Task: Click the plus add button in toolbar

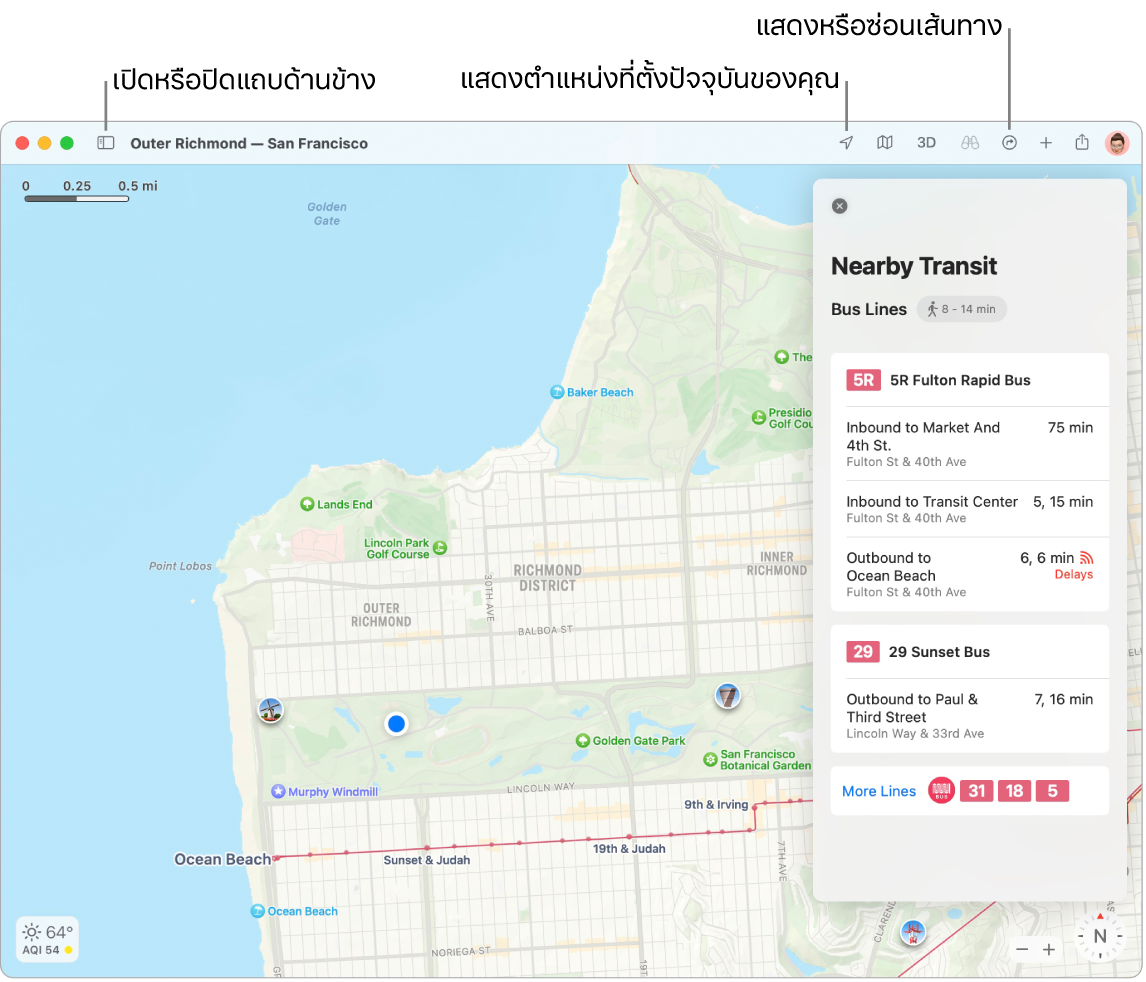Action: tap(1046, 143)
